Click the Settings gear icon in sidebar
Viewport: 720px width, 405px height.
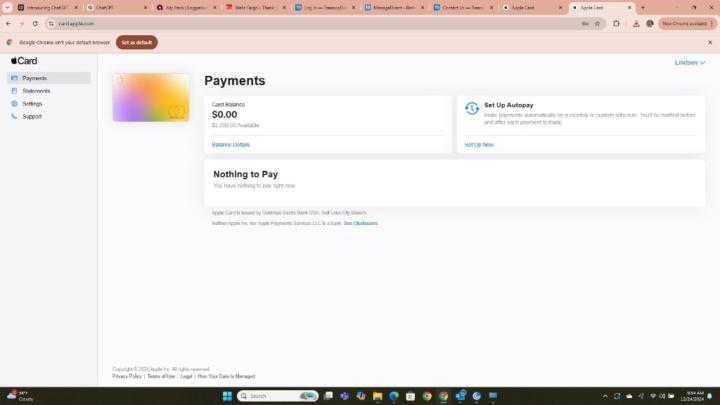[14, 104]
